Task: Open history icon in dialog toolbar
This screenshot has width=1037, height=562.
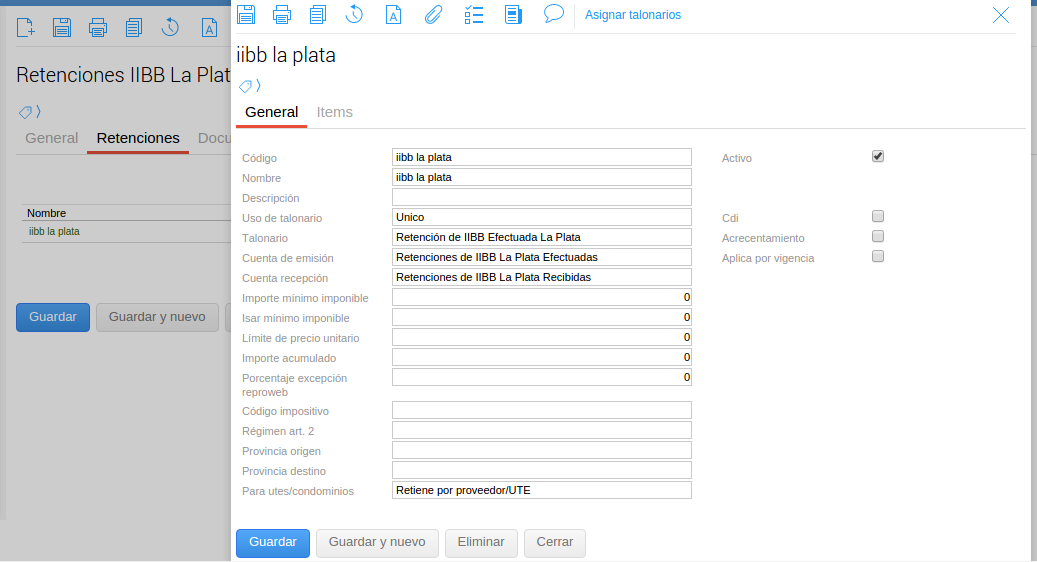Action: 354,14
